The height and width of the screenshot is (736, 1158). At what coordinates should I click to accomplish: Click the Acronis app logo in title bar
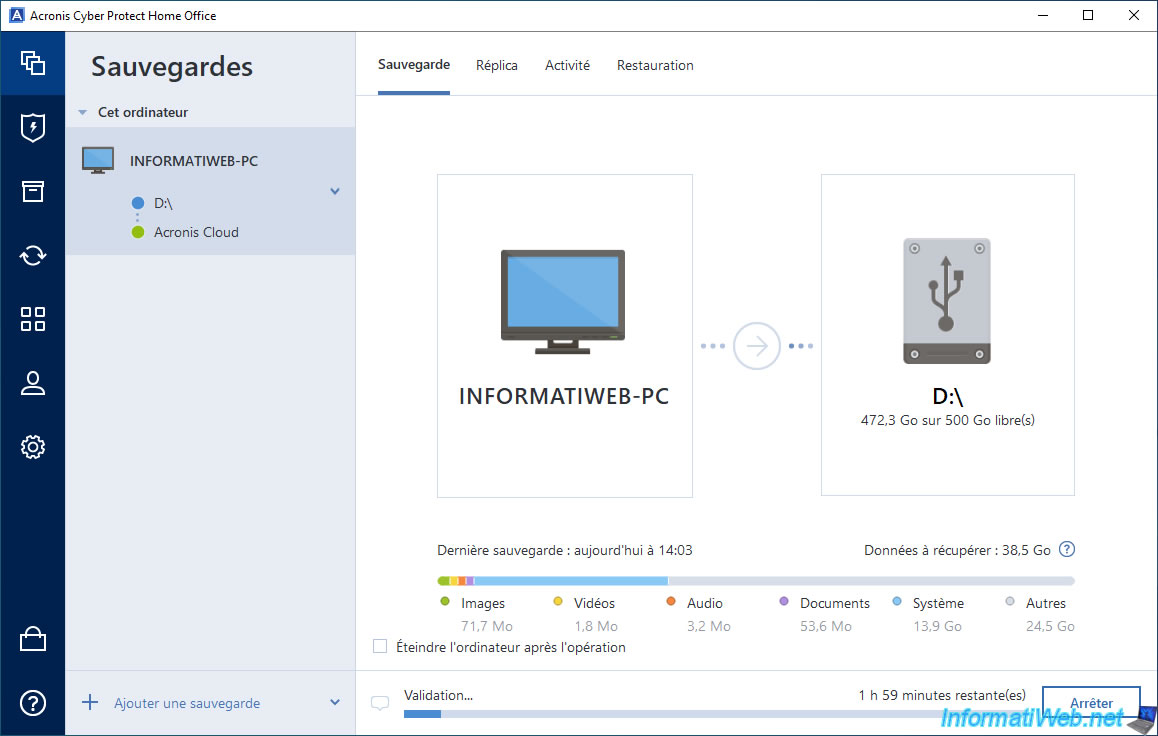click(x=16, y=16)
